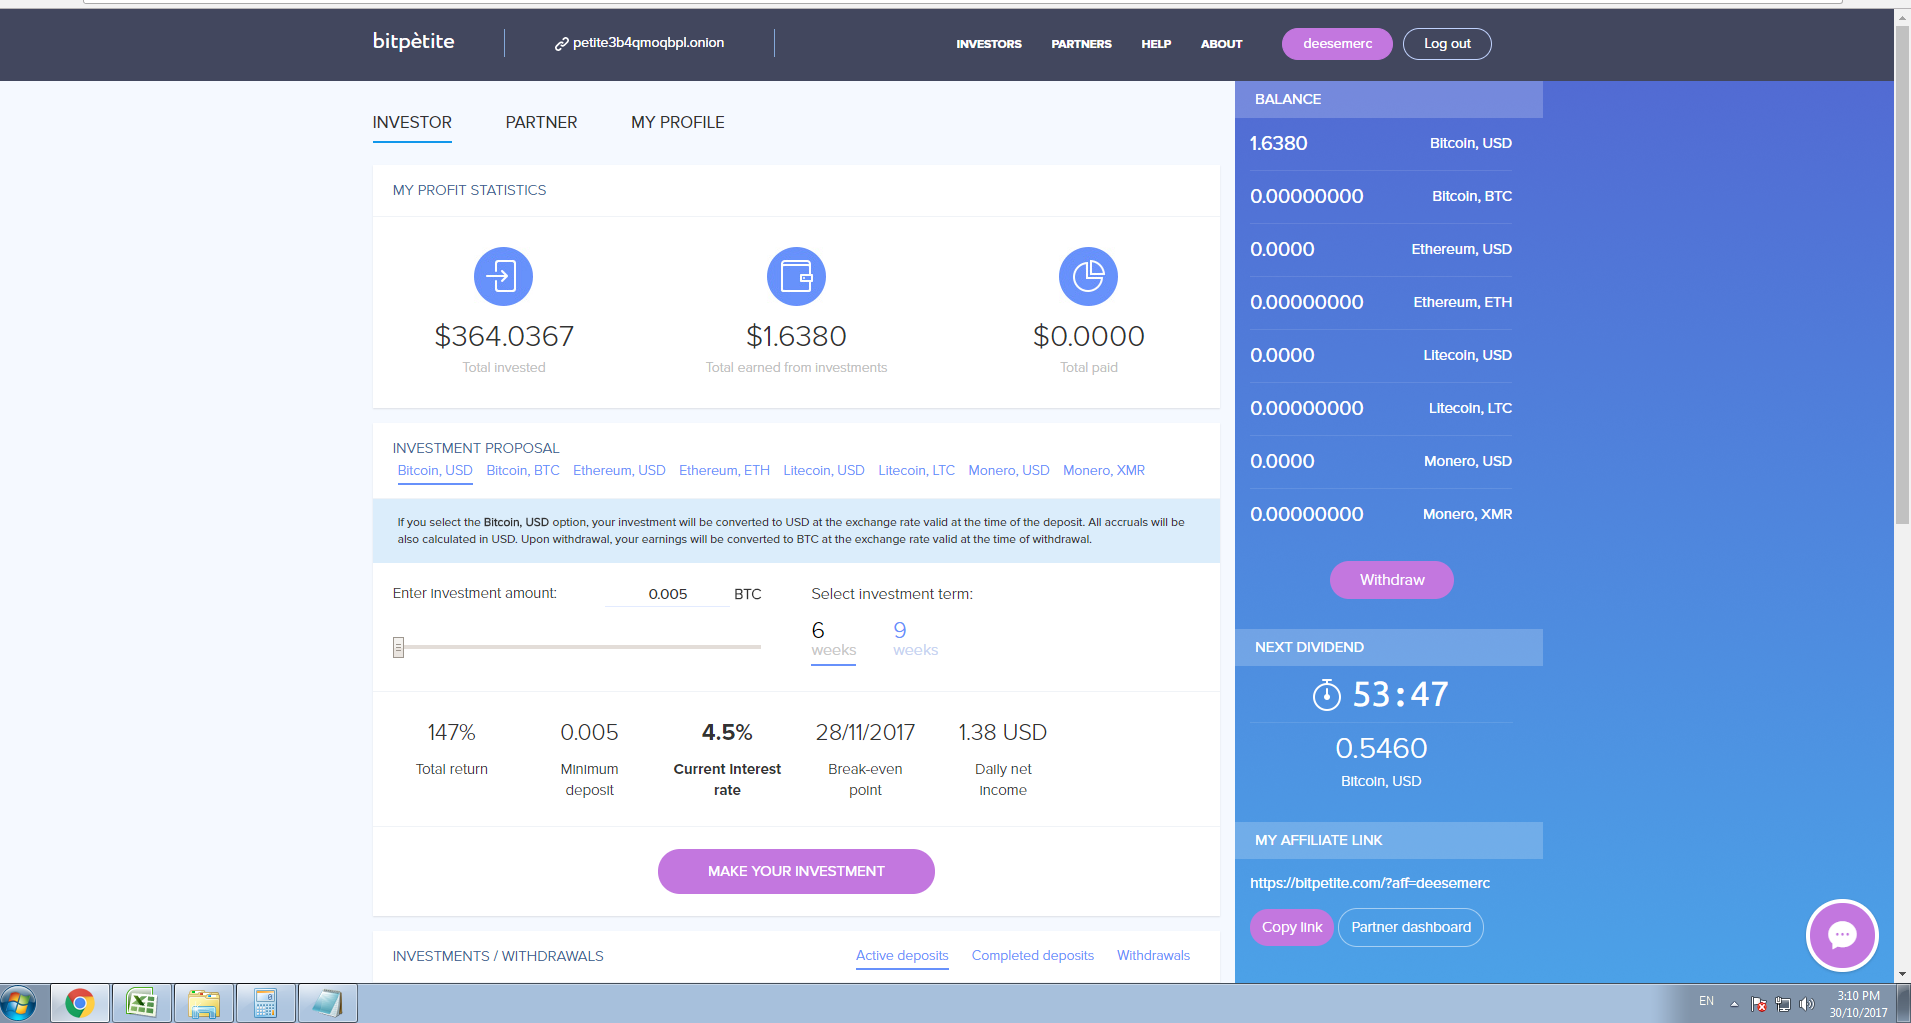1911x1023 pixels.
Task: Click MAKE YOUR INVESTMENT button
Action: [796, 871]
